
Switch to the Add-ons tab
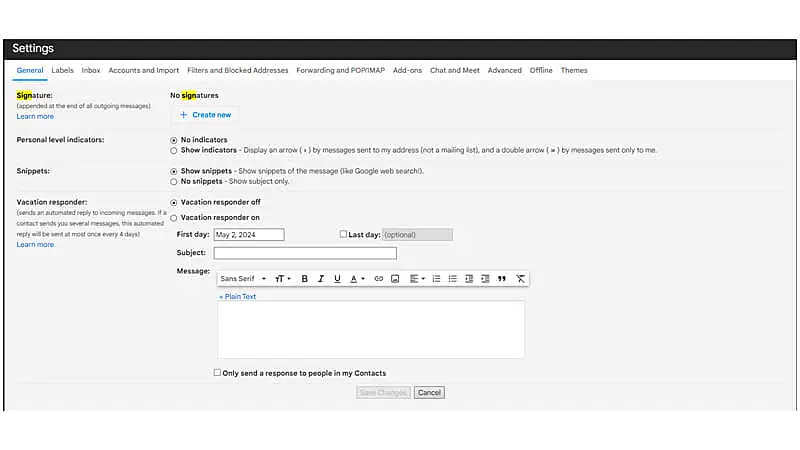pyautogui.click(x=407, y=70)
